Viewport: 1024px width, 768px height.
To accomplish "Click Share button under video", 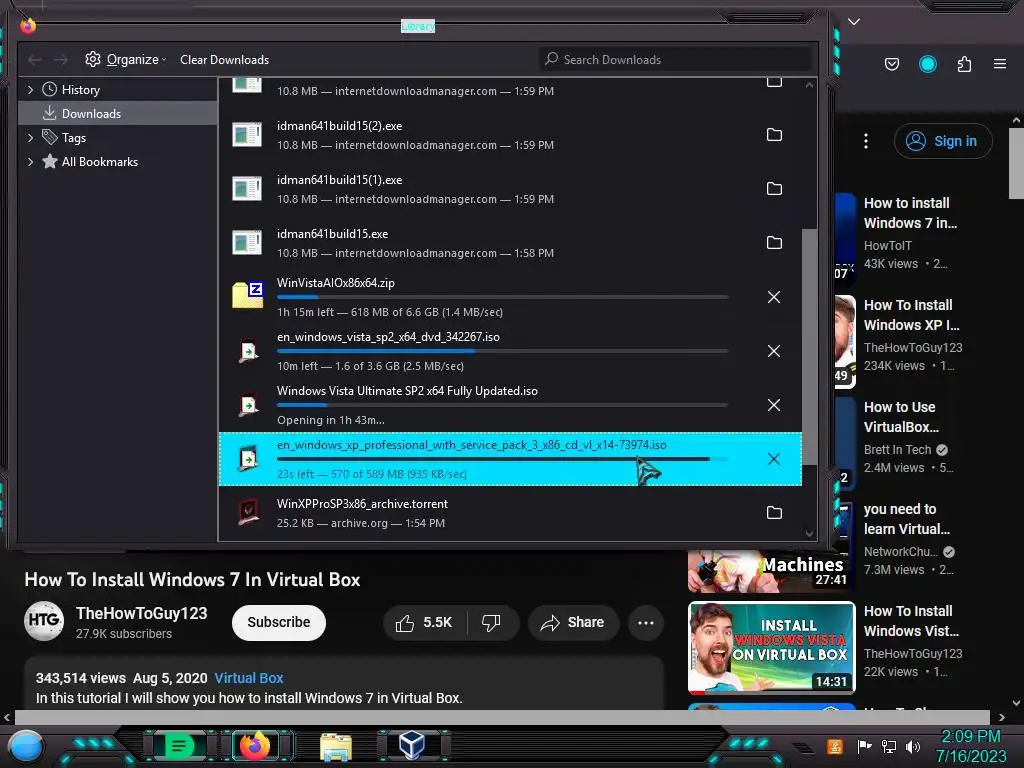I will click(x=573, y=622).
